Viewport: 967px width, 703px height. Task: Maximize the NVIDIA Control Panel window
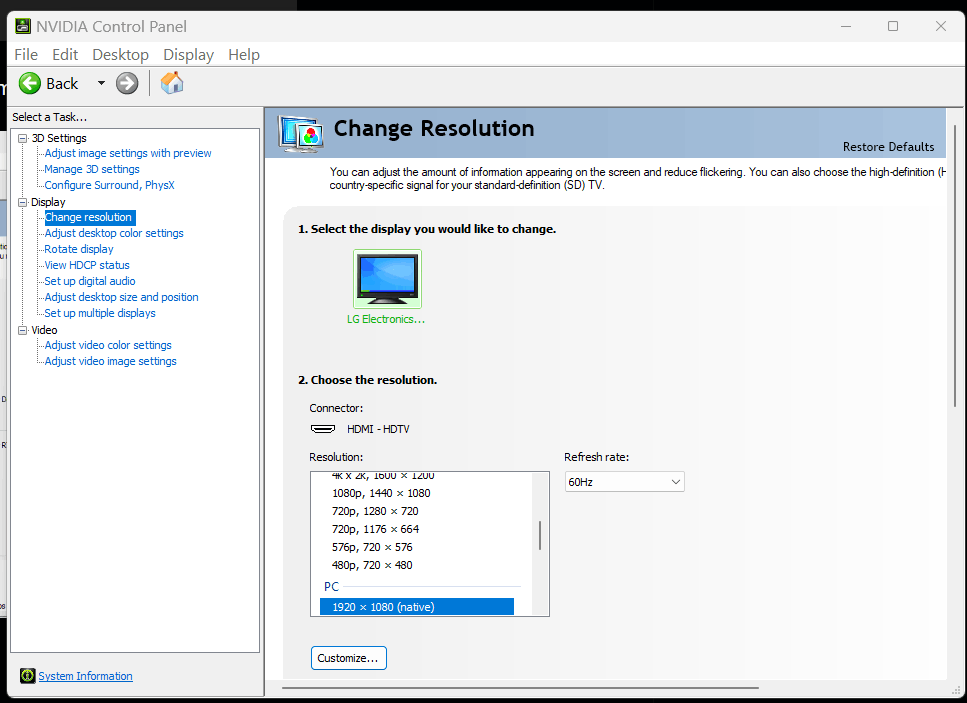pyautogui.click(x=893, y=26)
